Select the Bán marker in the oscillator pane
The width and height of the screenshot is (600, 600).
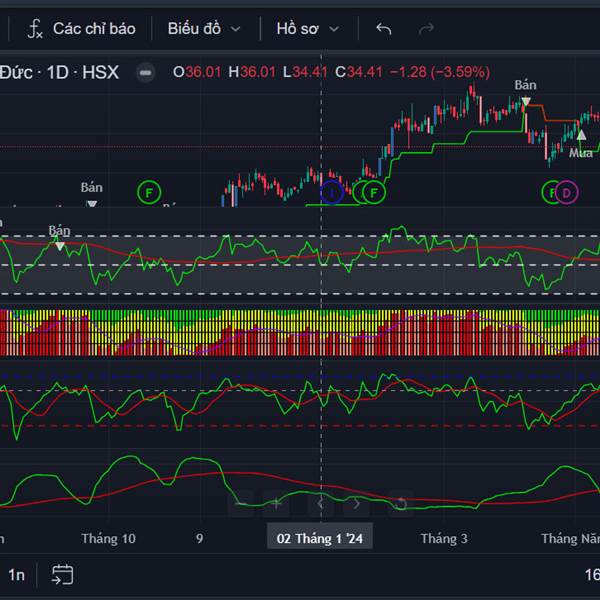[59, 236]
